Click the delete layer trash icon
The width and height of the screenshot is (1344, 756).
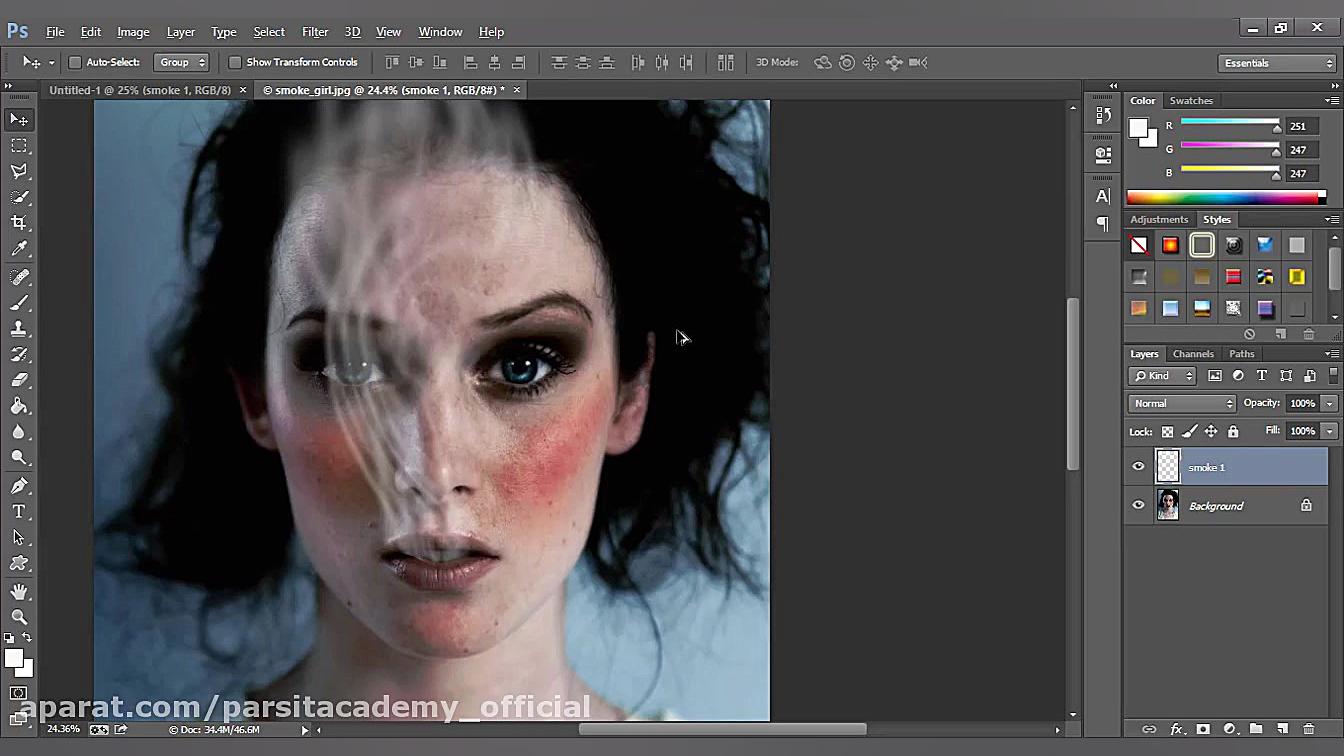coord(1308,729)
